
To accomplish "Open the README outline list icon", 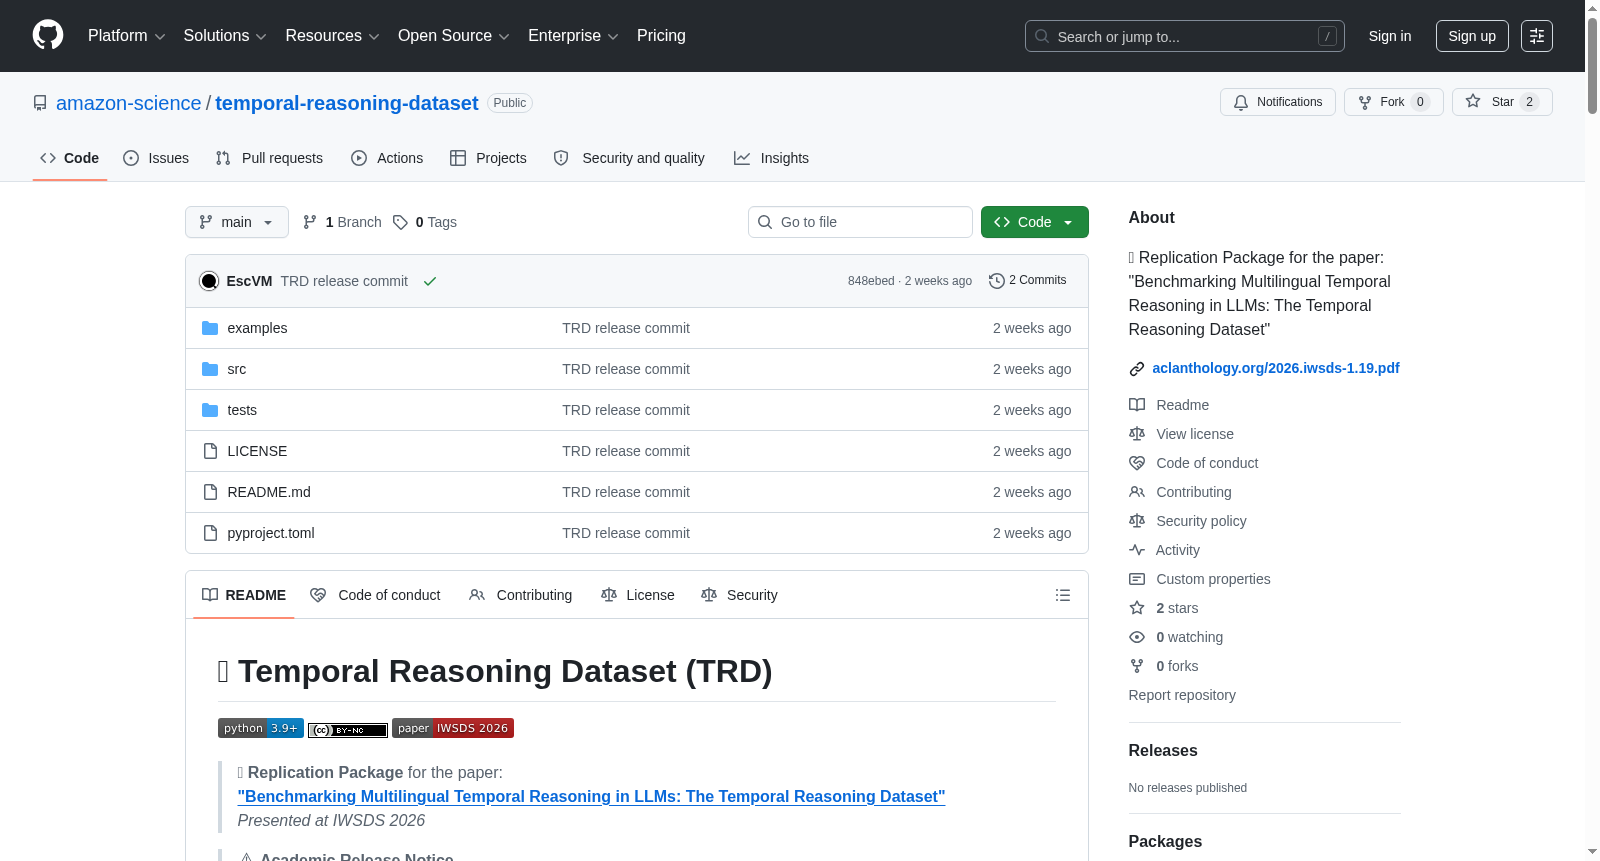I will click(1062, 595).
